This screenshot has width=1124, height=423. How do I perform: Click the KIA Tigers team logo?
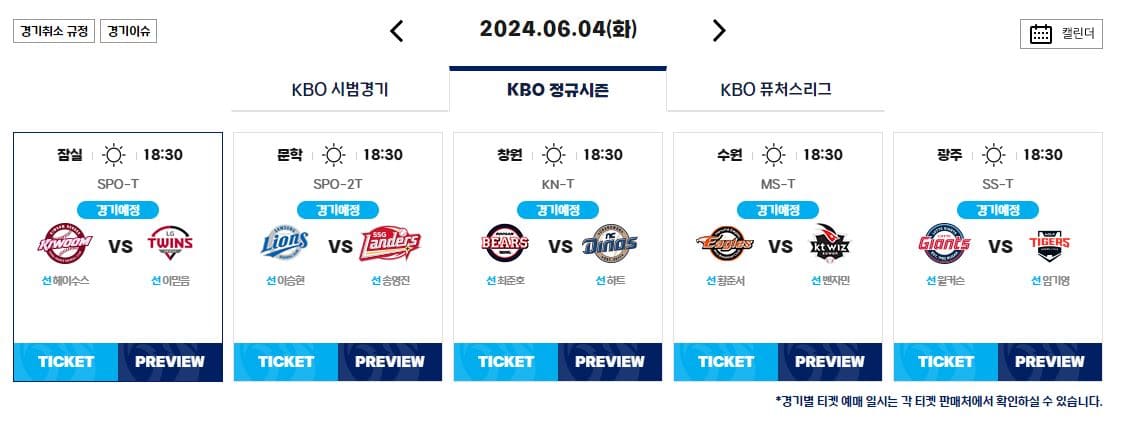click(1050, 244)
